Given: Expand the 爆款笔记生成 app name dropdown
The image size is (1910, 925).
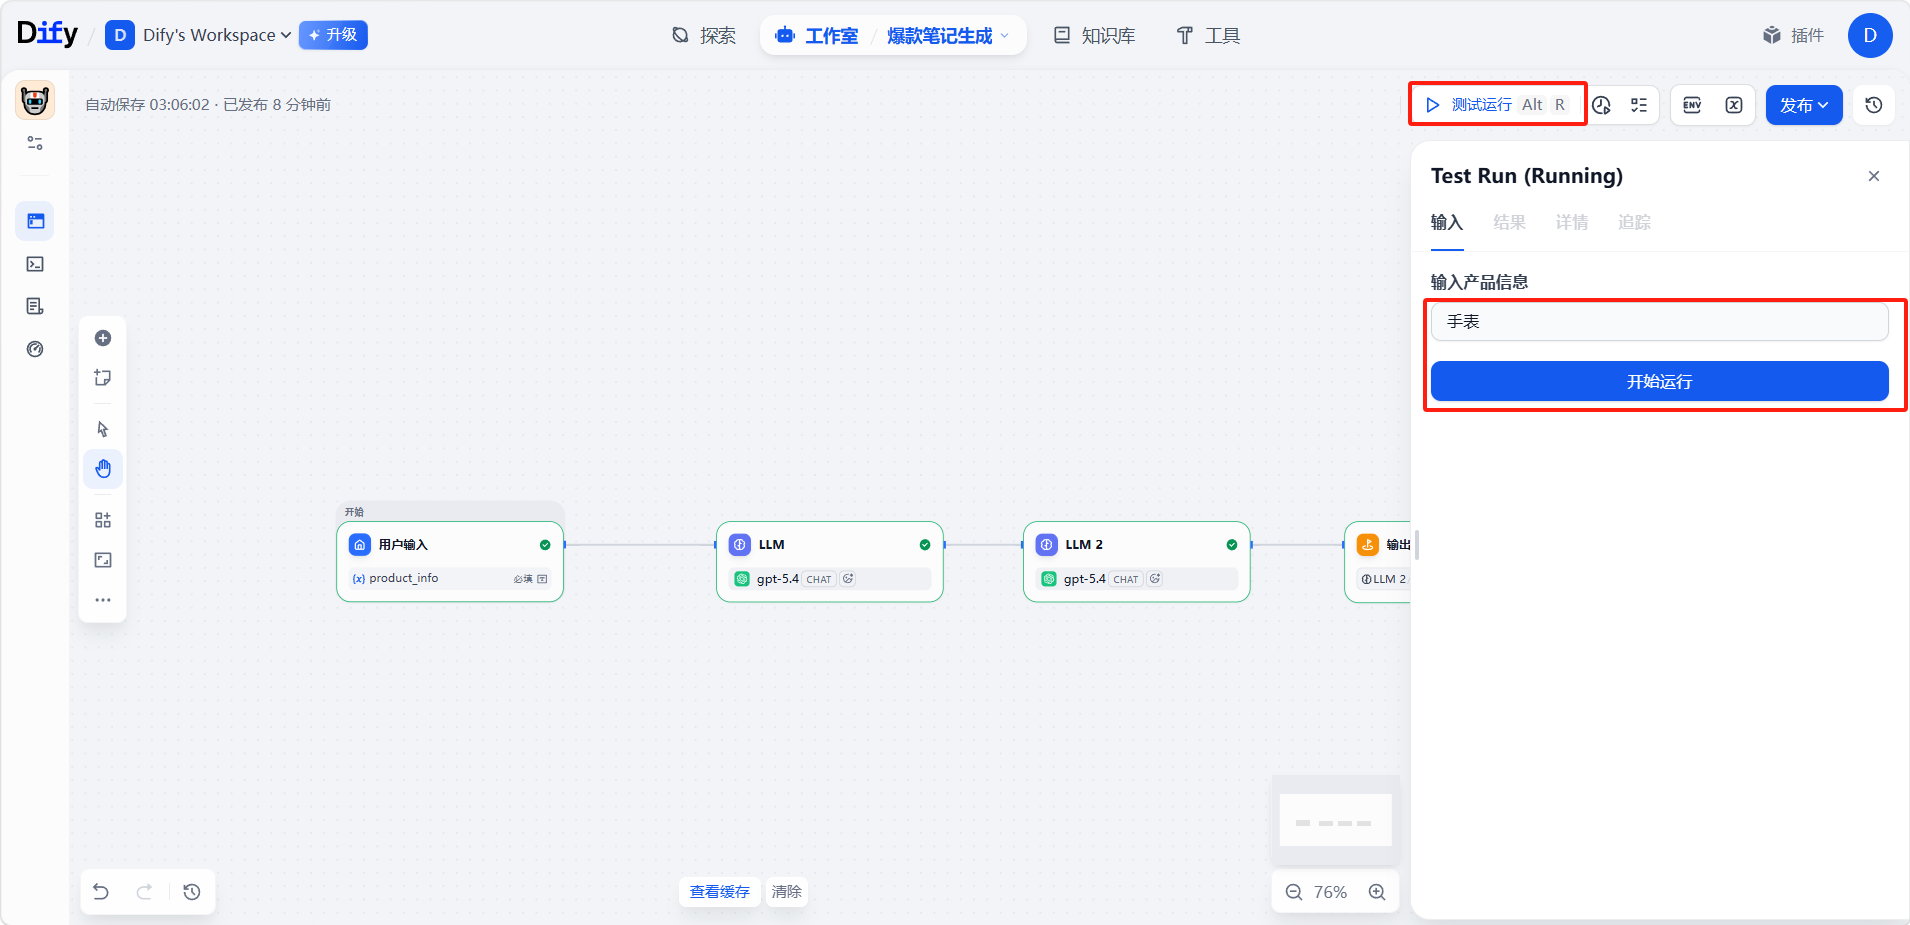Looking at the screenshot, I should [x=947, y=36].
